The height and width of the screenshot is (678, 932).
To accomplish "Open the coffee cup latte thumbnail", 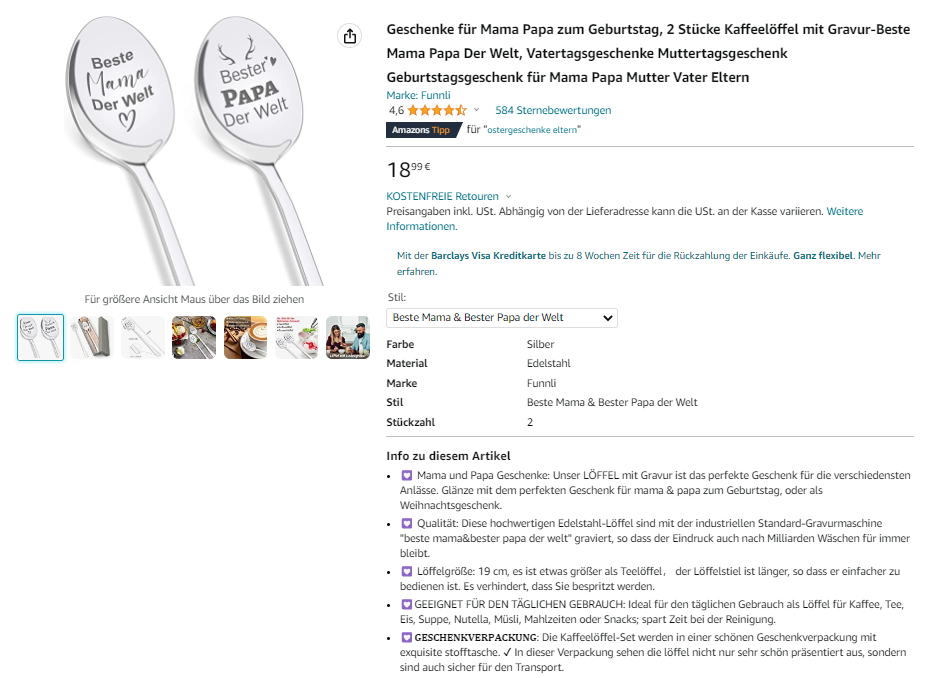I will (245, 338).
